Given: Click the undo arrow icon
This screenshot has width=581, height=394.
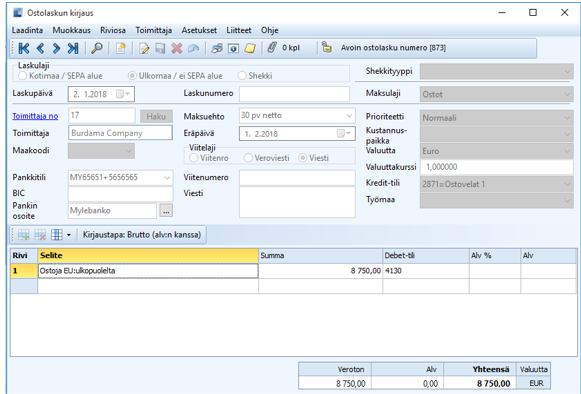Looking at the screenshot, I should pyautogui.click(x=193, y=48).
